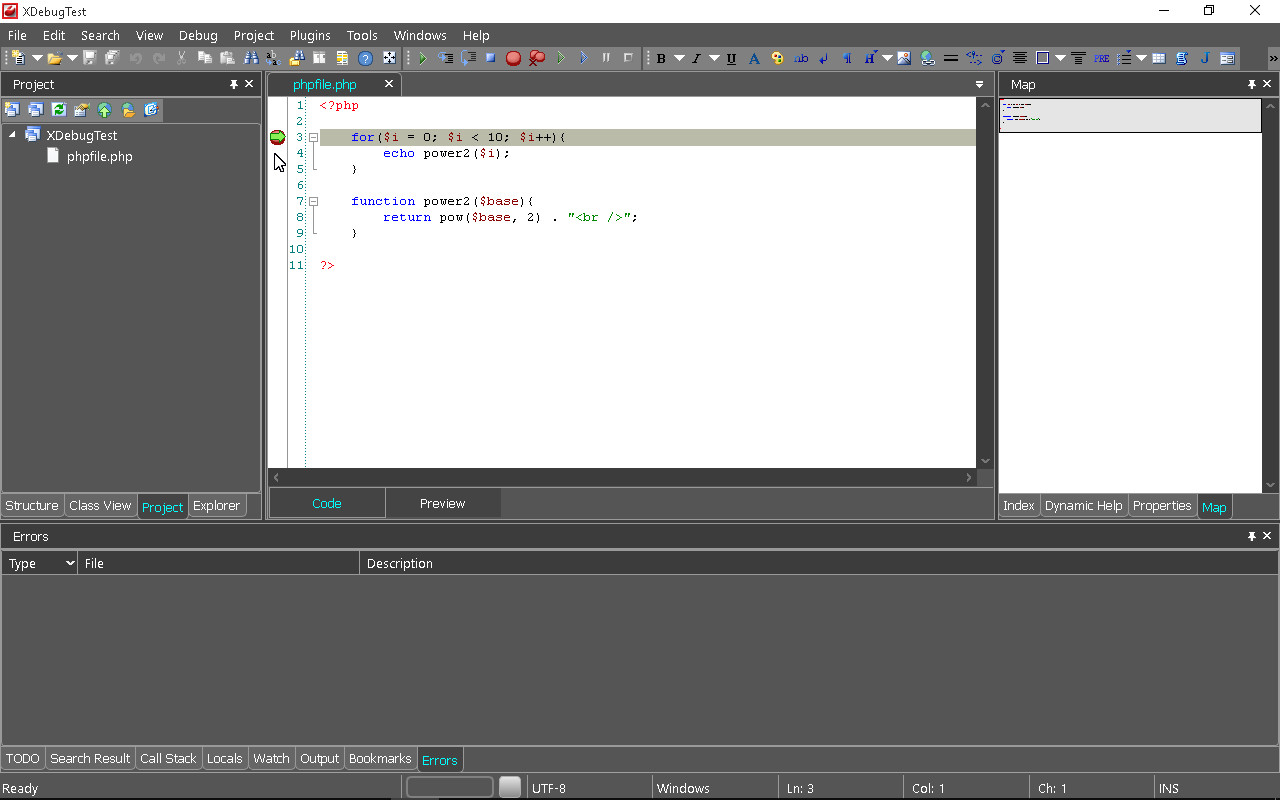The height and width of the screenshot is (800, 1280).
Task: Switch to the Watch tab
Action: pyautogui.click(x=271, y=759)
